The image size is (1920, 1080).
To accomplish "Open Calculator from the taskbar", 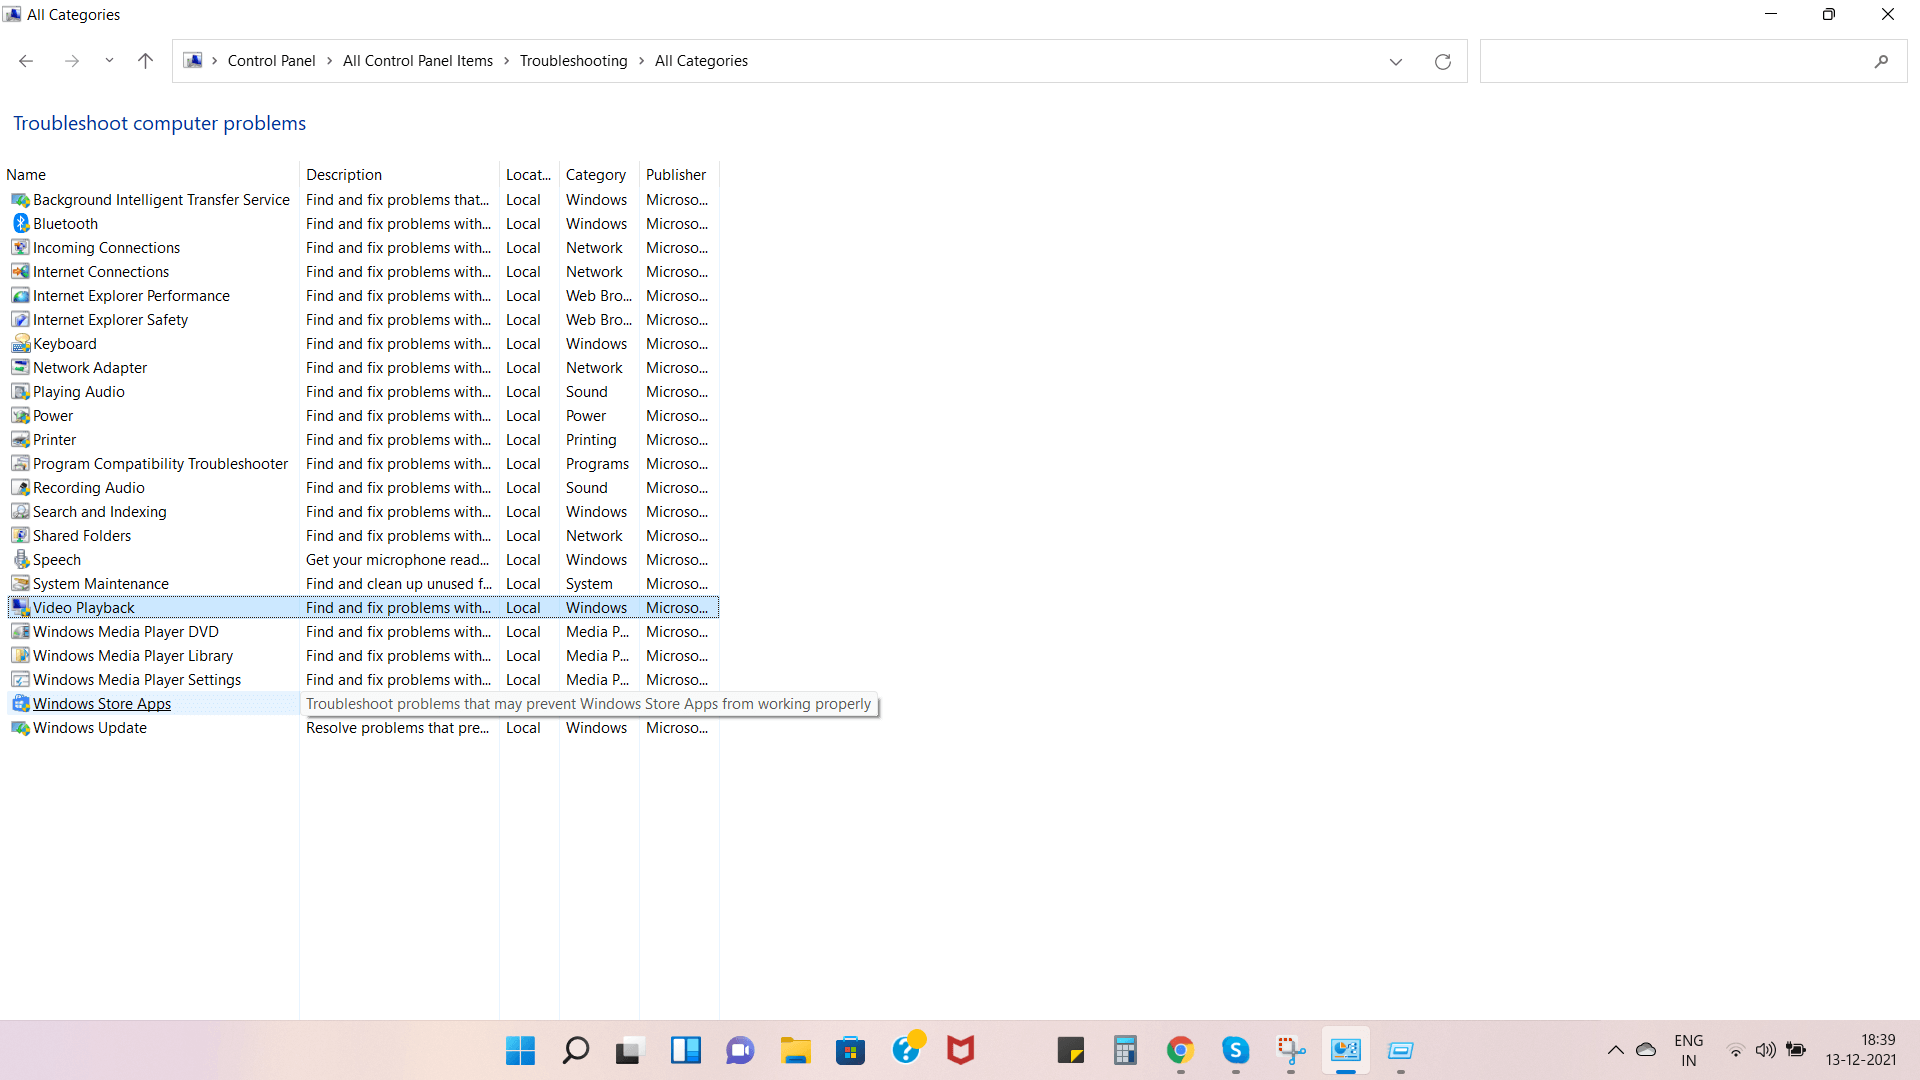I will tap(1125, 1050).
